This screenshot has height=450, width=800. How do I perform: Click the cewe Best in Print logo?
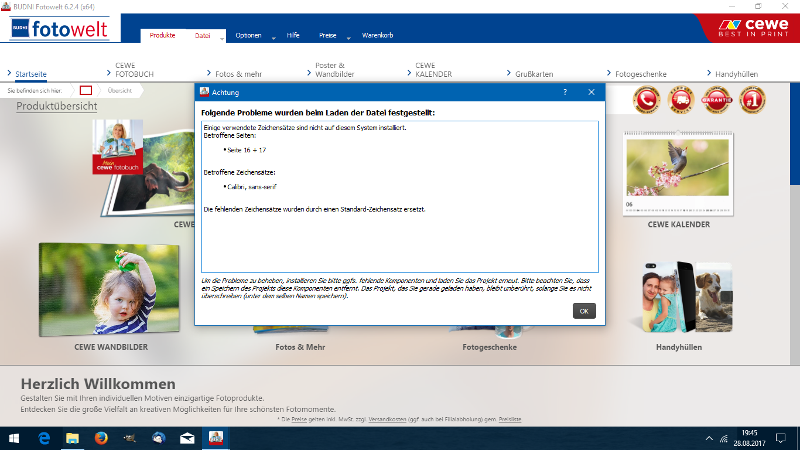click(x=753, y=28)
